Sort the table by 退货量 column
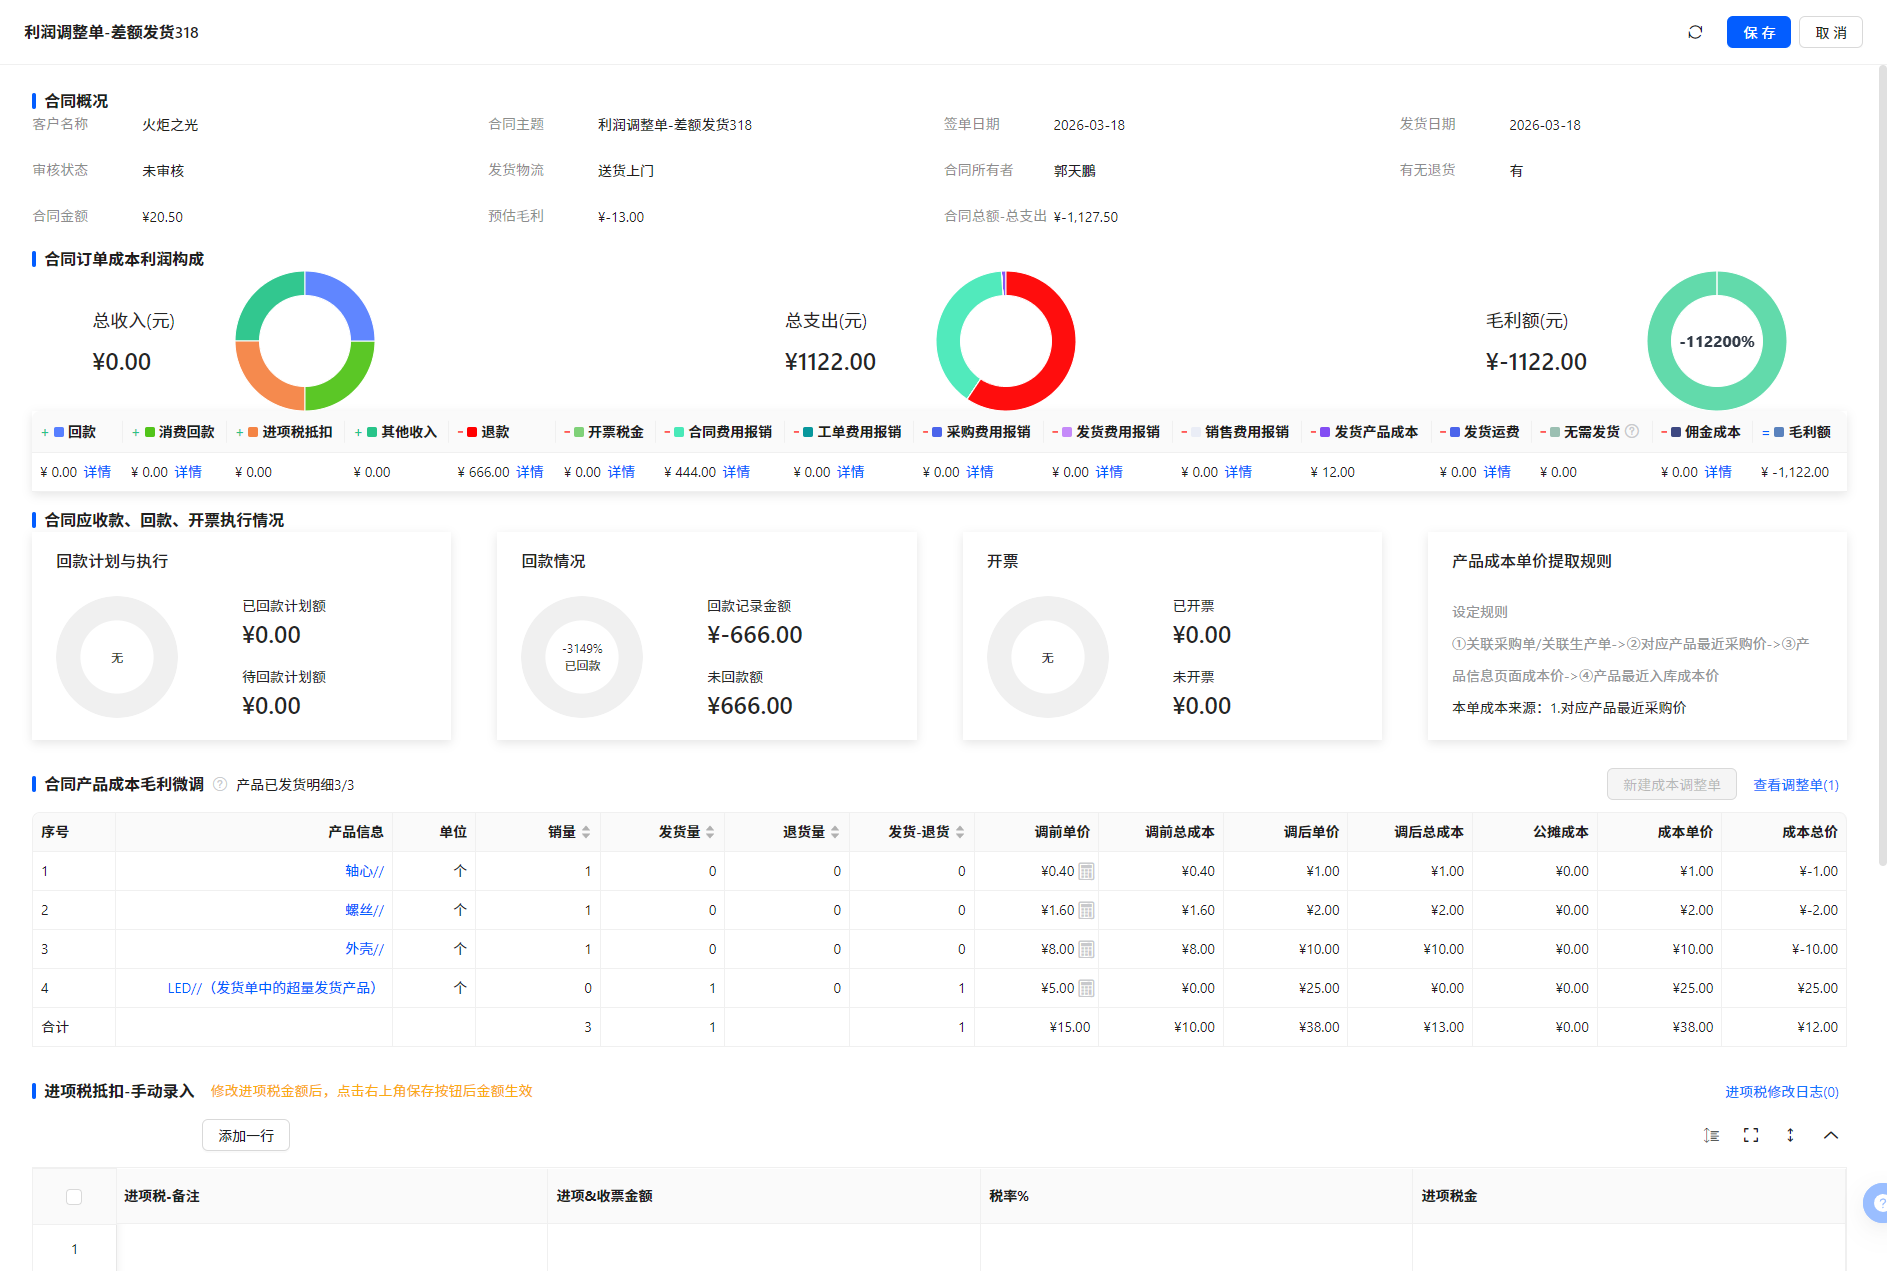 coord(835,832)
